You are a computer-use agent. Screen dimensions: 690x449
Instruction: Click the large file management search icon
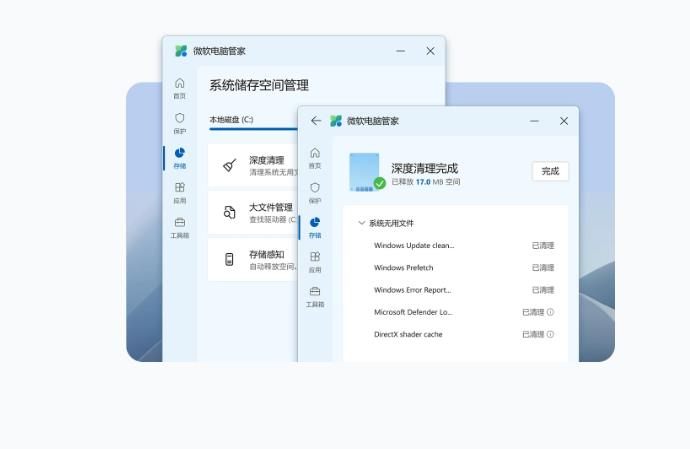[x=229, y=212]
